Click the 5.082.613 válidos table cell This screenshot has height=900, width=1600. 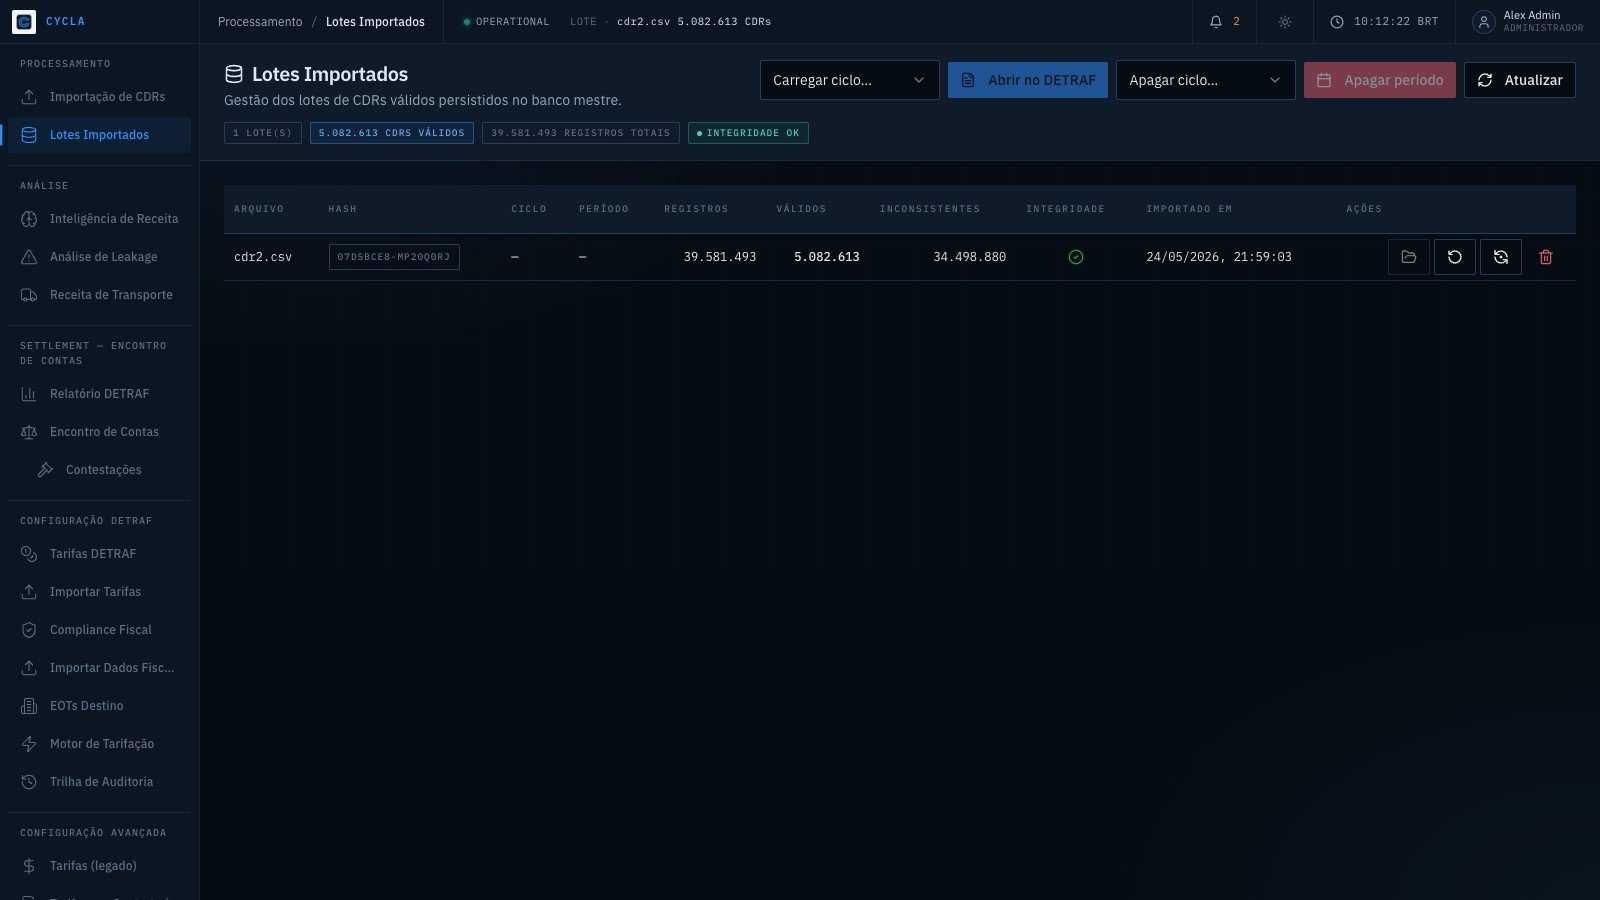(827, 257)
